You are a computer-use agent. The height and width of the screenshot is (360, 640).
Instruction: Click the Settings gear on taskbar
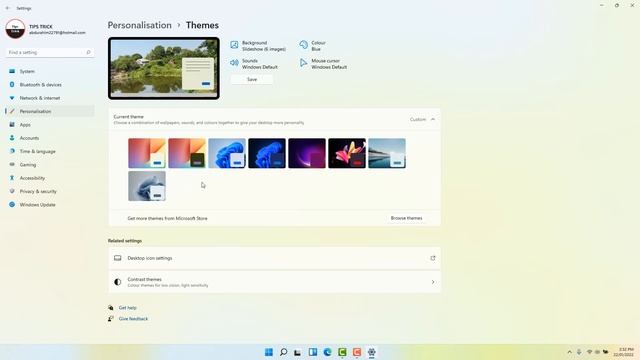pyautogui.click(x=371, y=352)
